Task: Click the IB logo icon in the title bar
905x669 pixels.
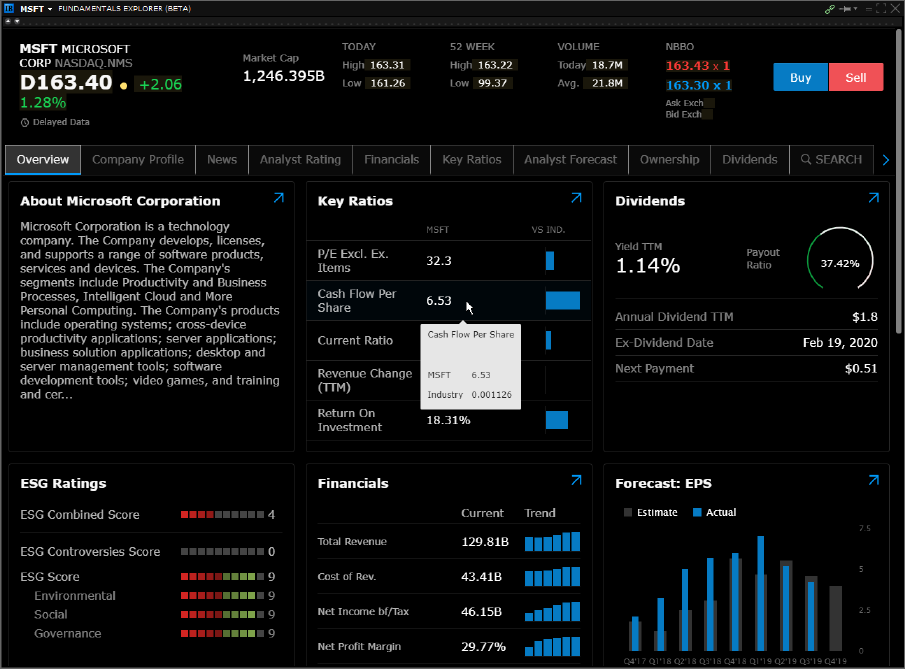Action: pyautogui.click(x=9, y=9)
